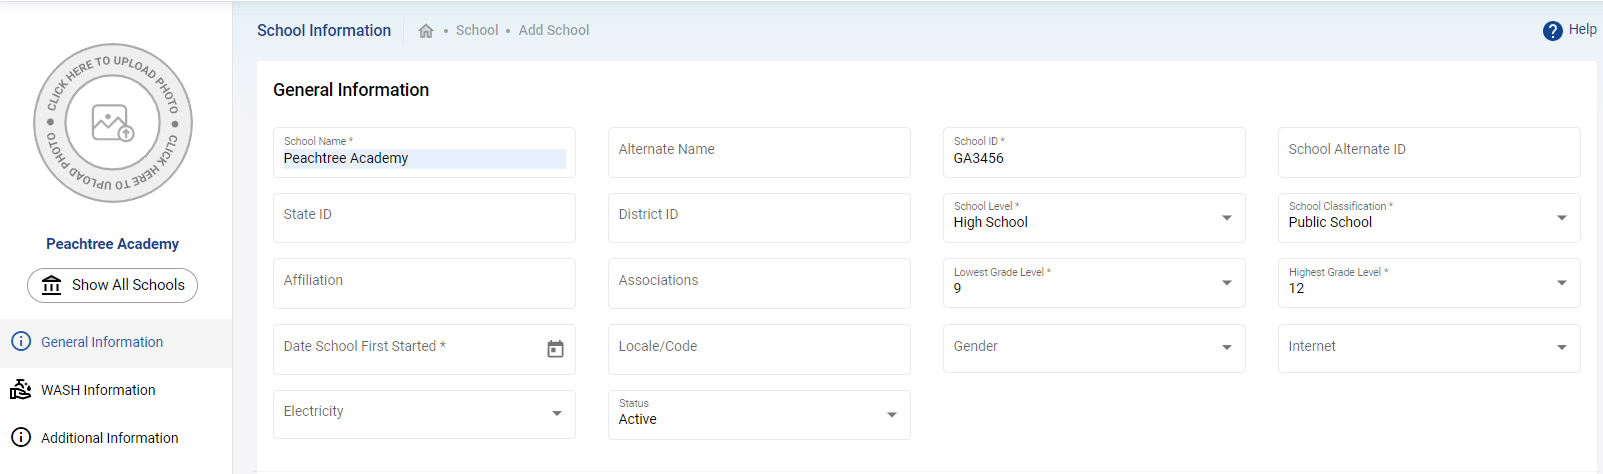Click the Affiliation input field
1603x474 pixels.
click(424, 283)
